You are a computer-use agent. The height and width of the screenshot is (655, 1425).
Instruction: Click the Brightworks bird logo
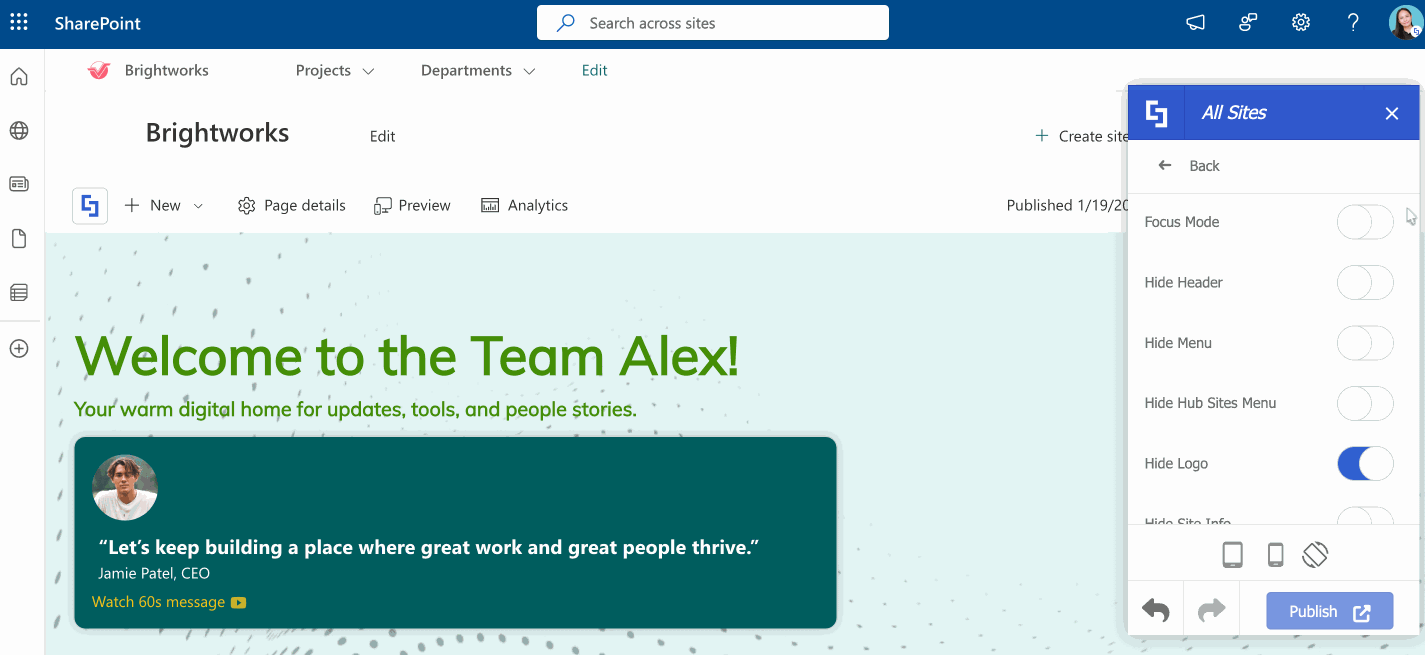point(98,70)
